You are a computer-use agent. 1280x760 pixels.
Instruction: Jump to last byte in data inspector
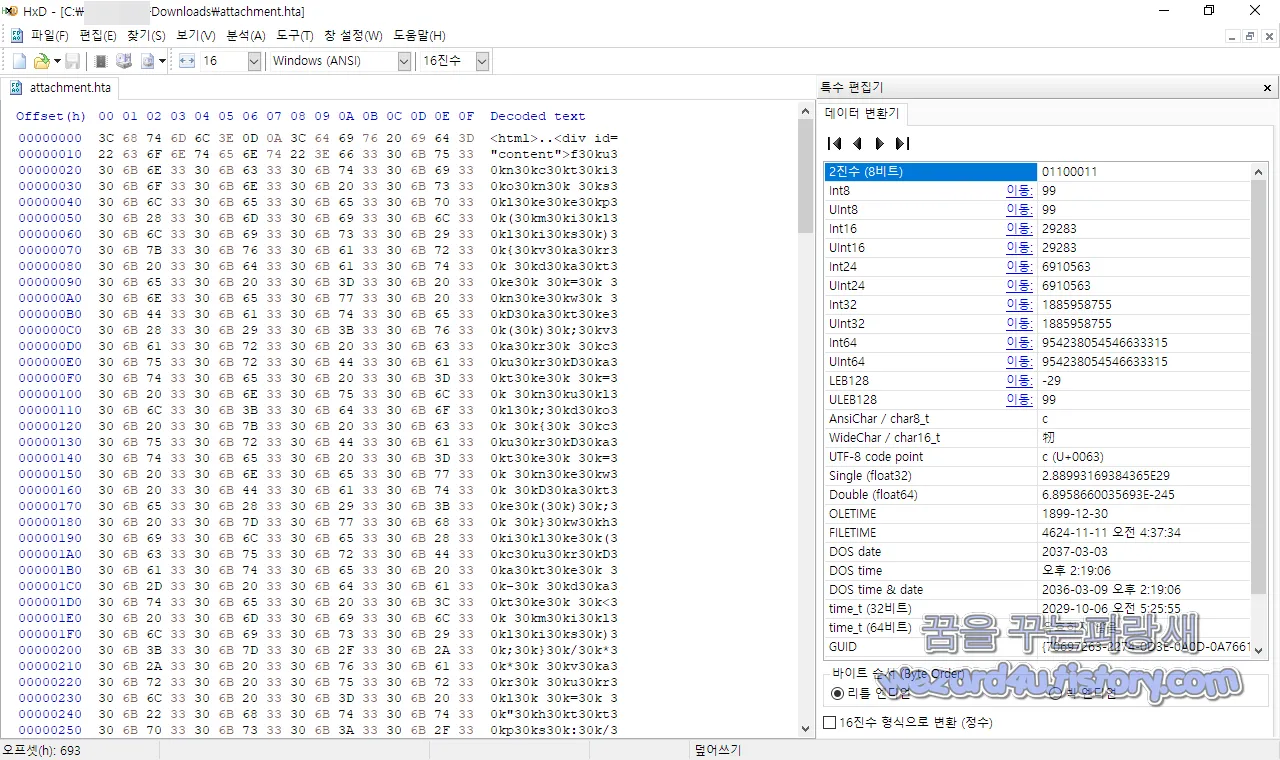click(902, 143)
